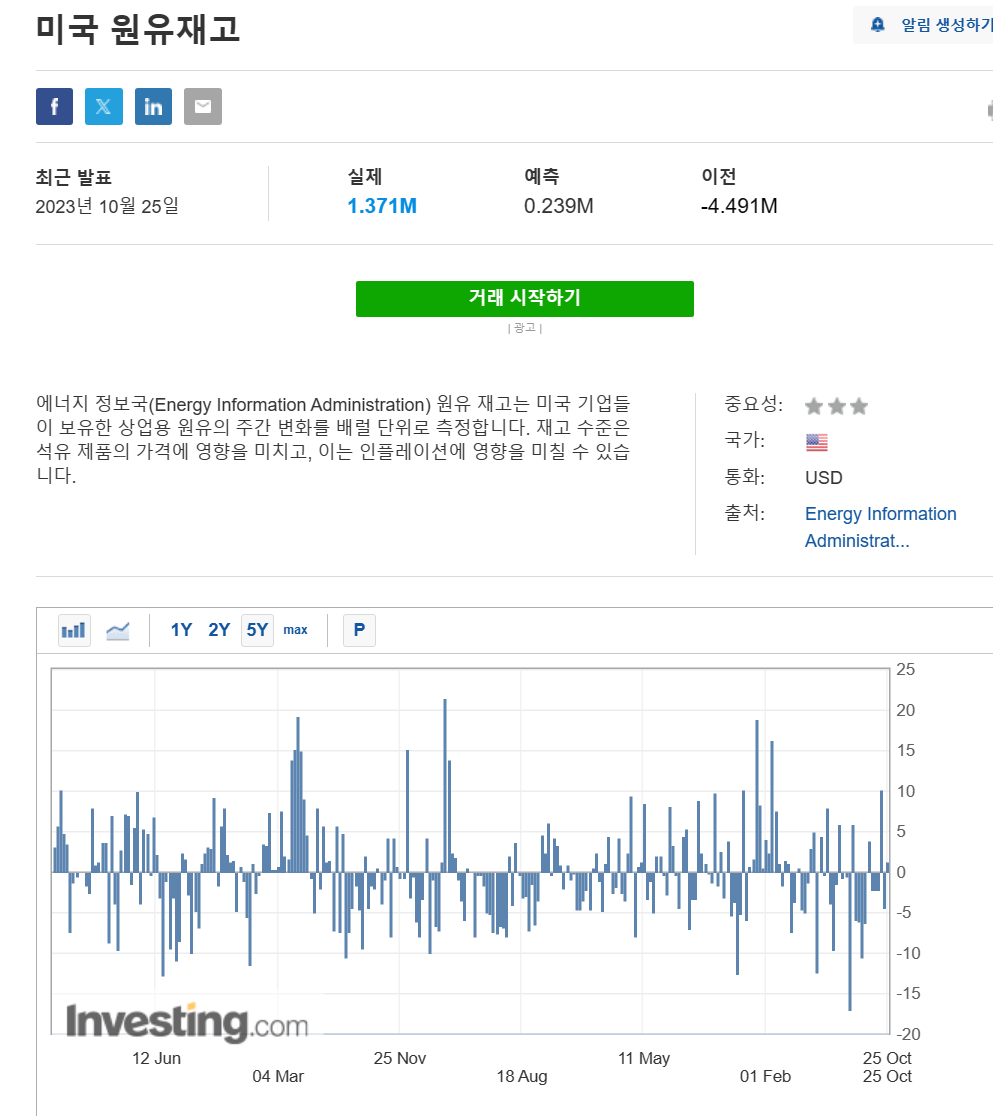Viewport: 993px width, 1116px height.
Task: Share page on X (Twitter)
Action: coord(104,107)
